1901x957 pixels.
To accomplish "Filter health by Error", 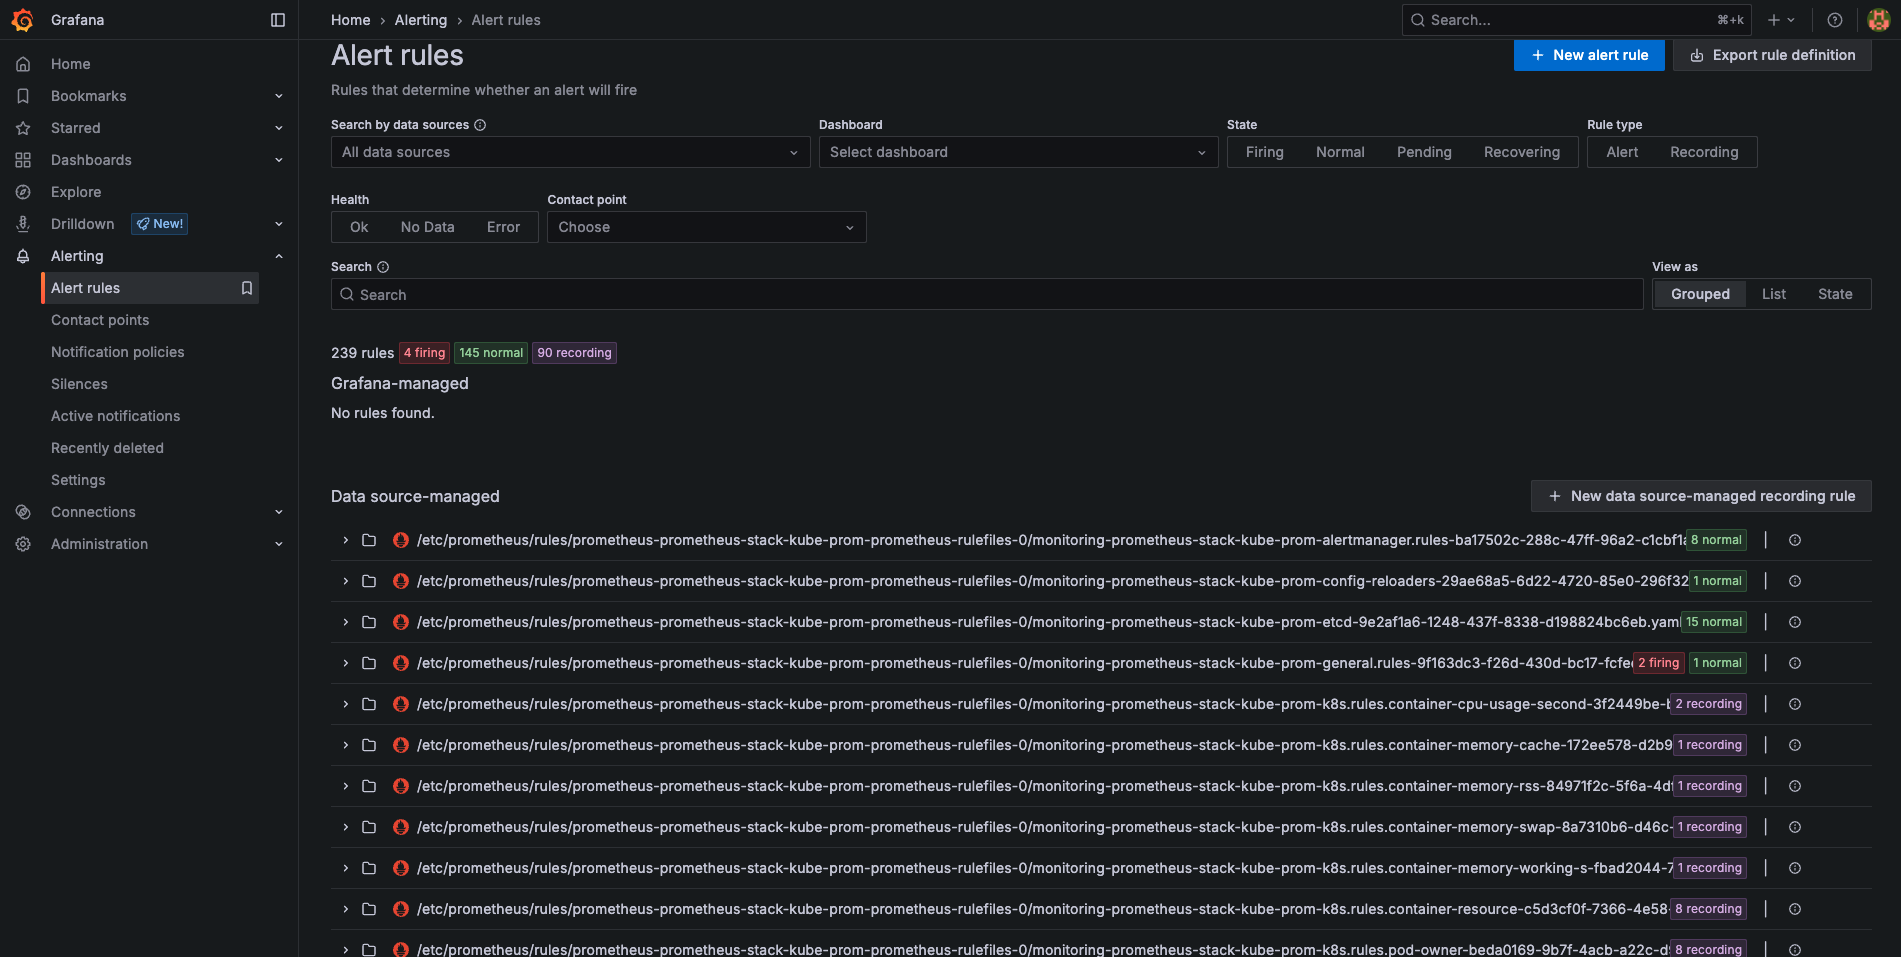I will 503,227.
